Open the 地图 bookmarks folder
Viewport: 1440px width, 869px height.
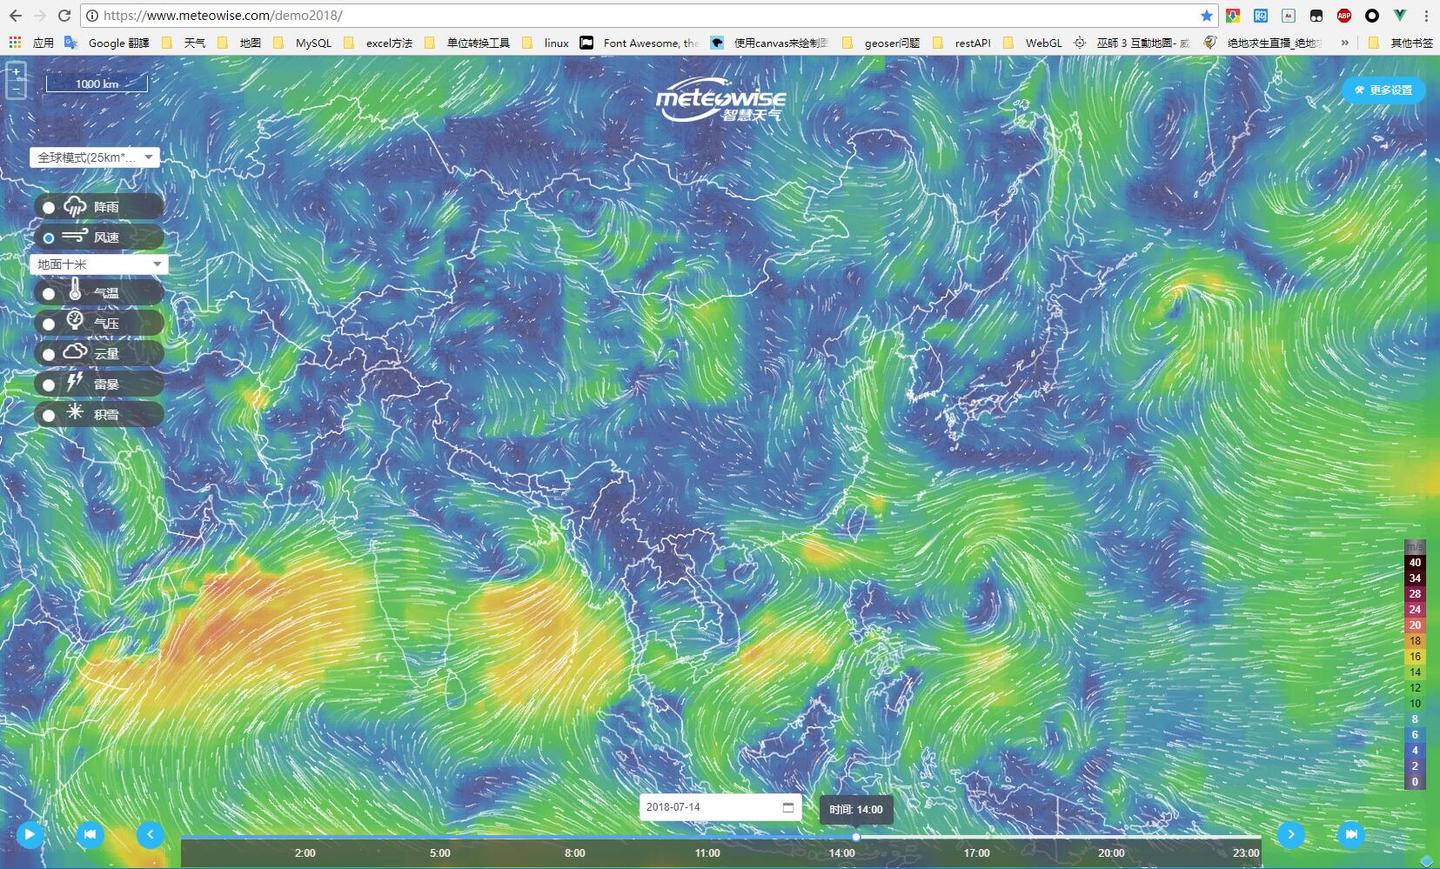click(x=240, y=43)
